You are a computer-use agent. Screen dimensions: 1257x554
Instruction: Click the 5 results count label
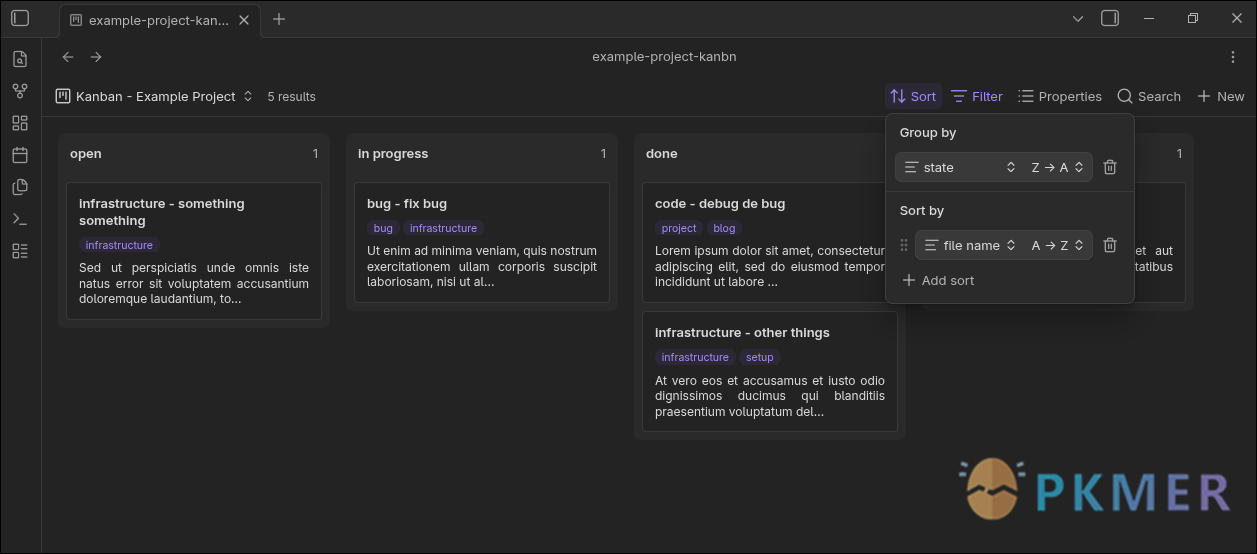tap(291, 96)
